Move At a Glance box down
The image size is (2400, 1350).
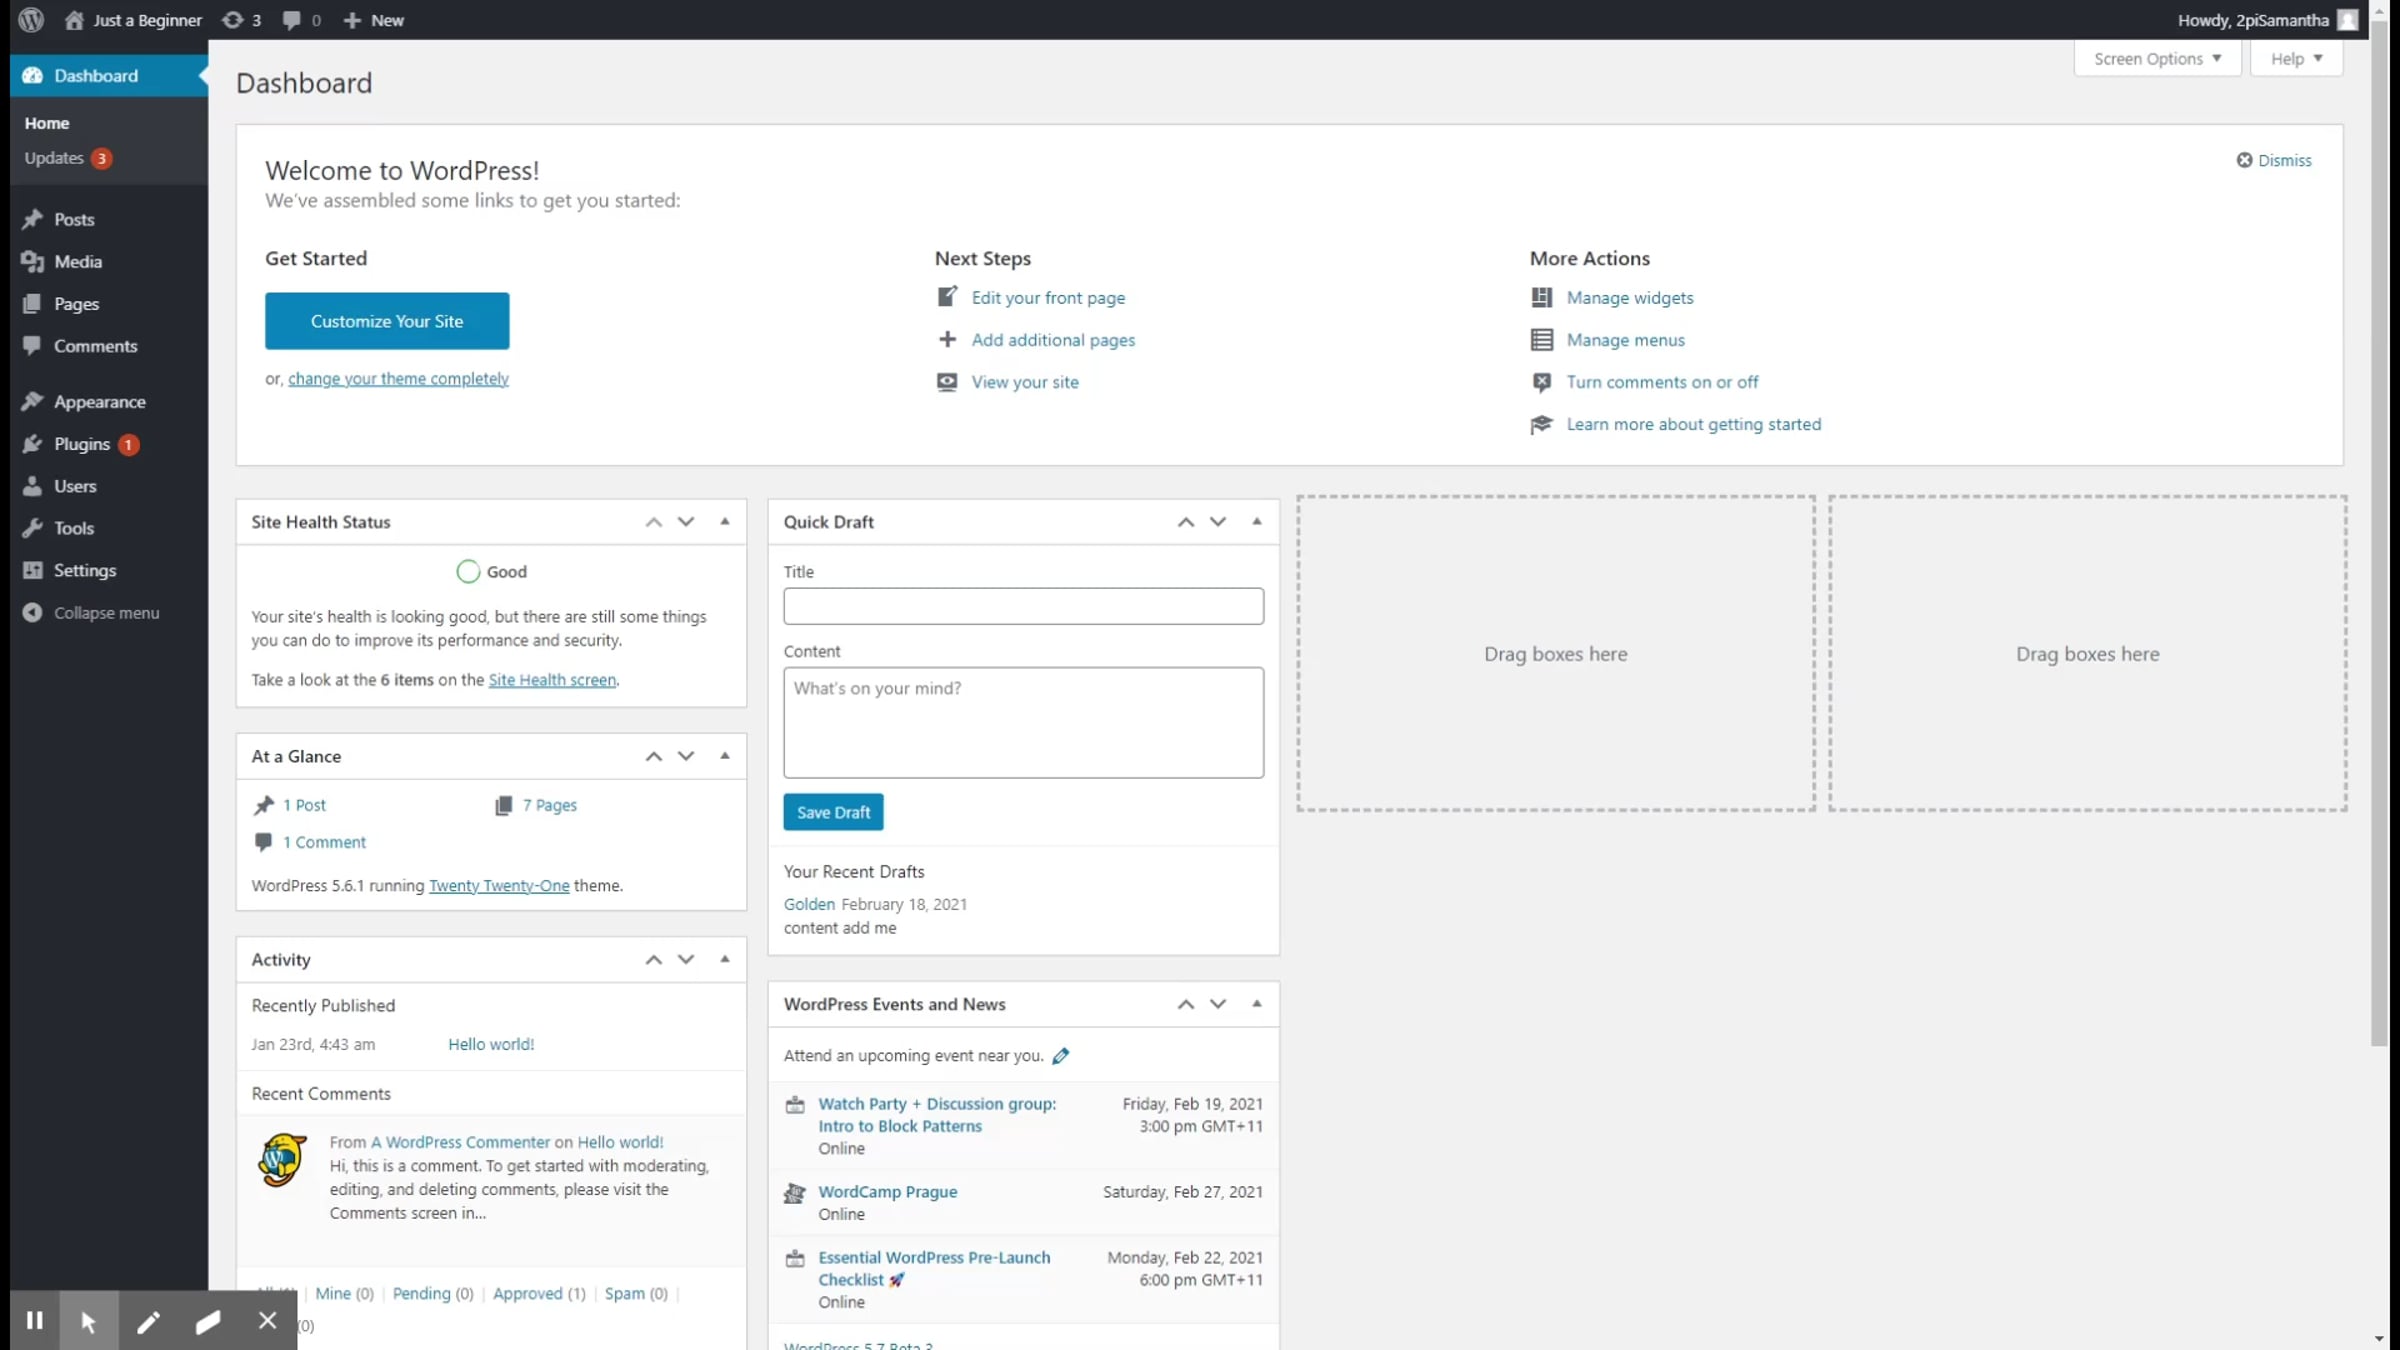click(686, 756)
